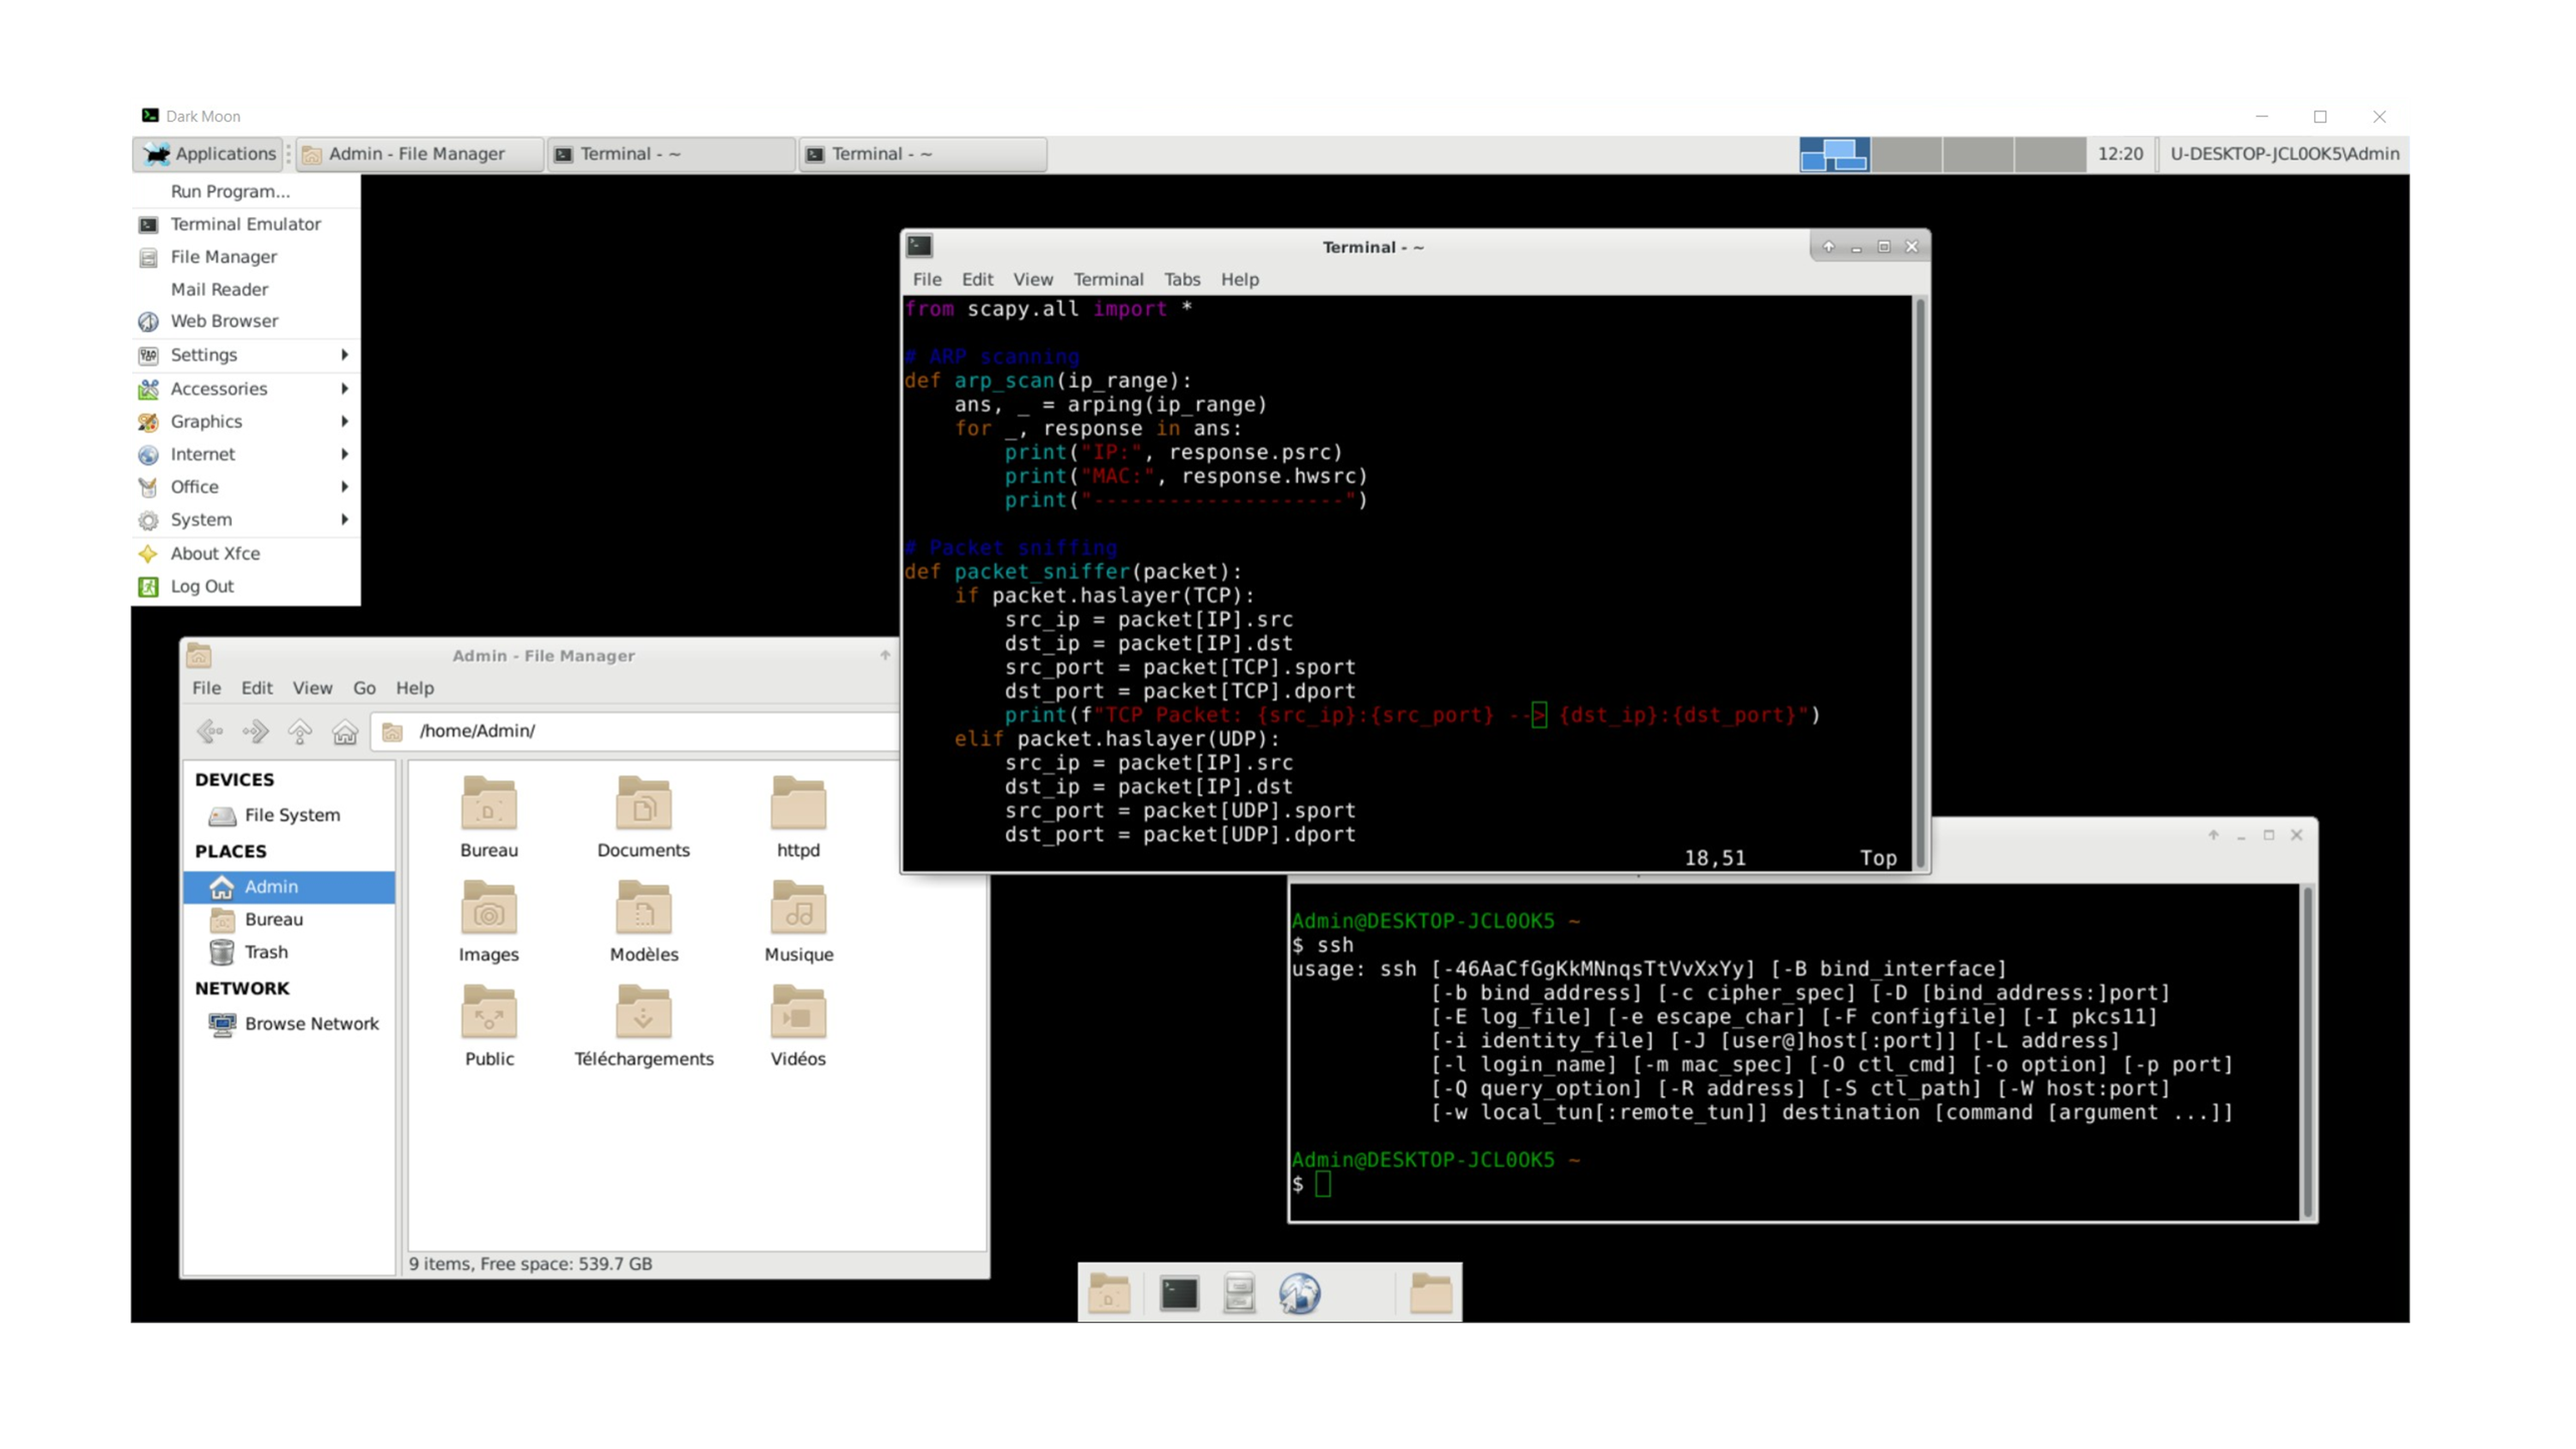The width and height of the screenshot is (2576, 1449).
Task: Open the web browser globe in the dock
Action: [x=1299, y=1293]
